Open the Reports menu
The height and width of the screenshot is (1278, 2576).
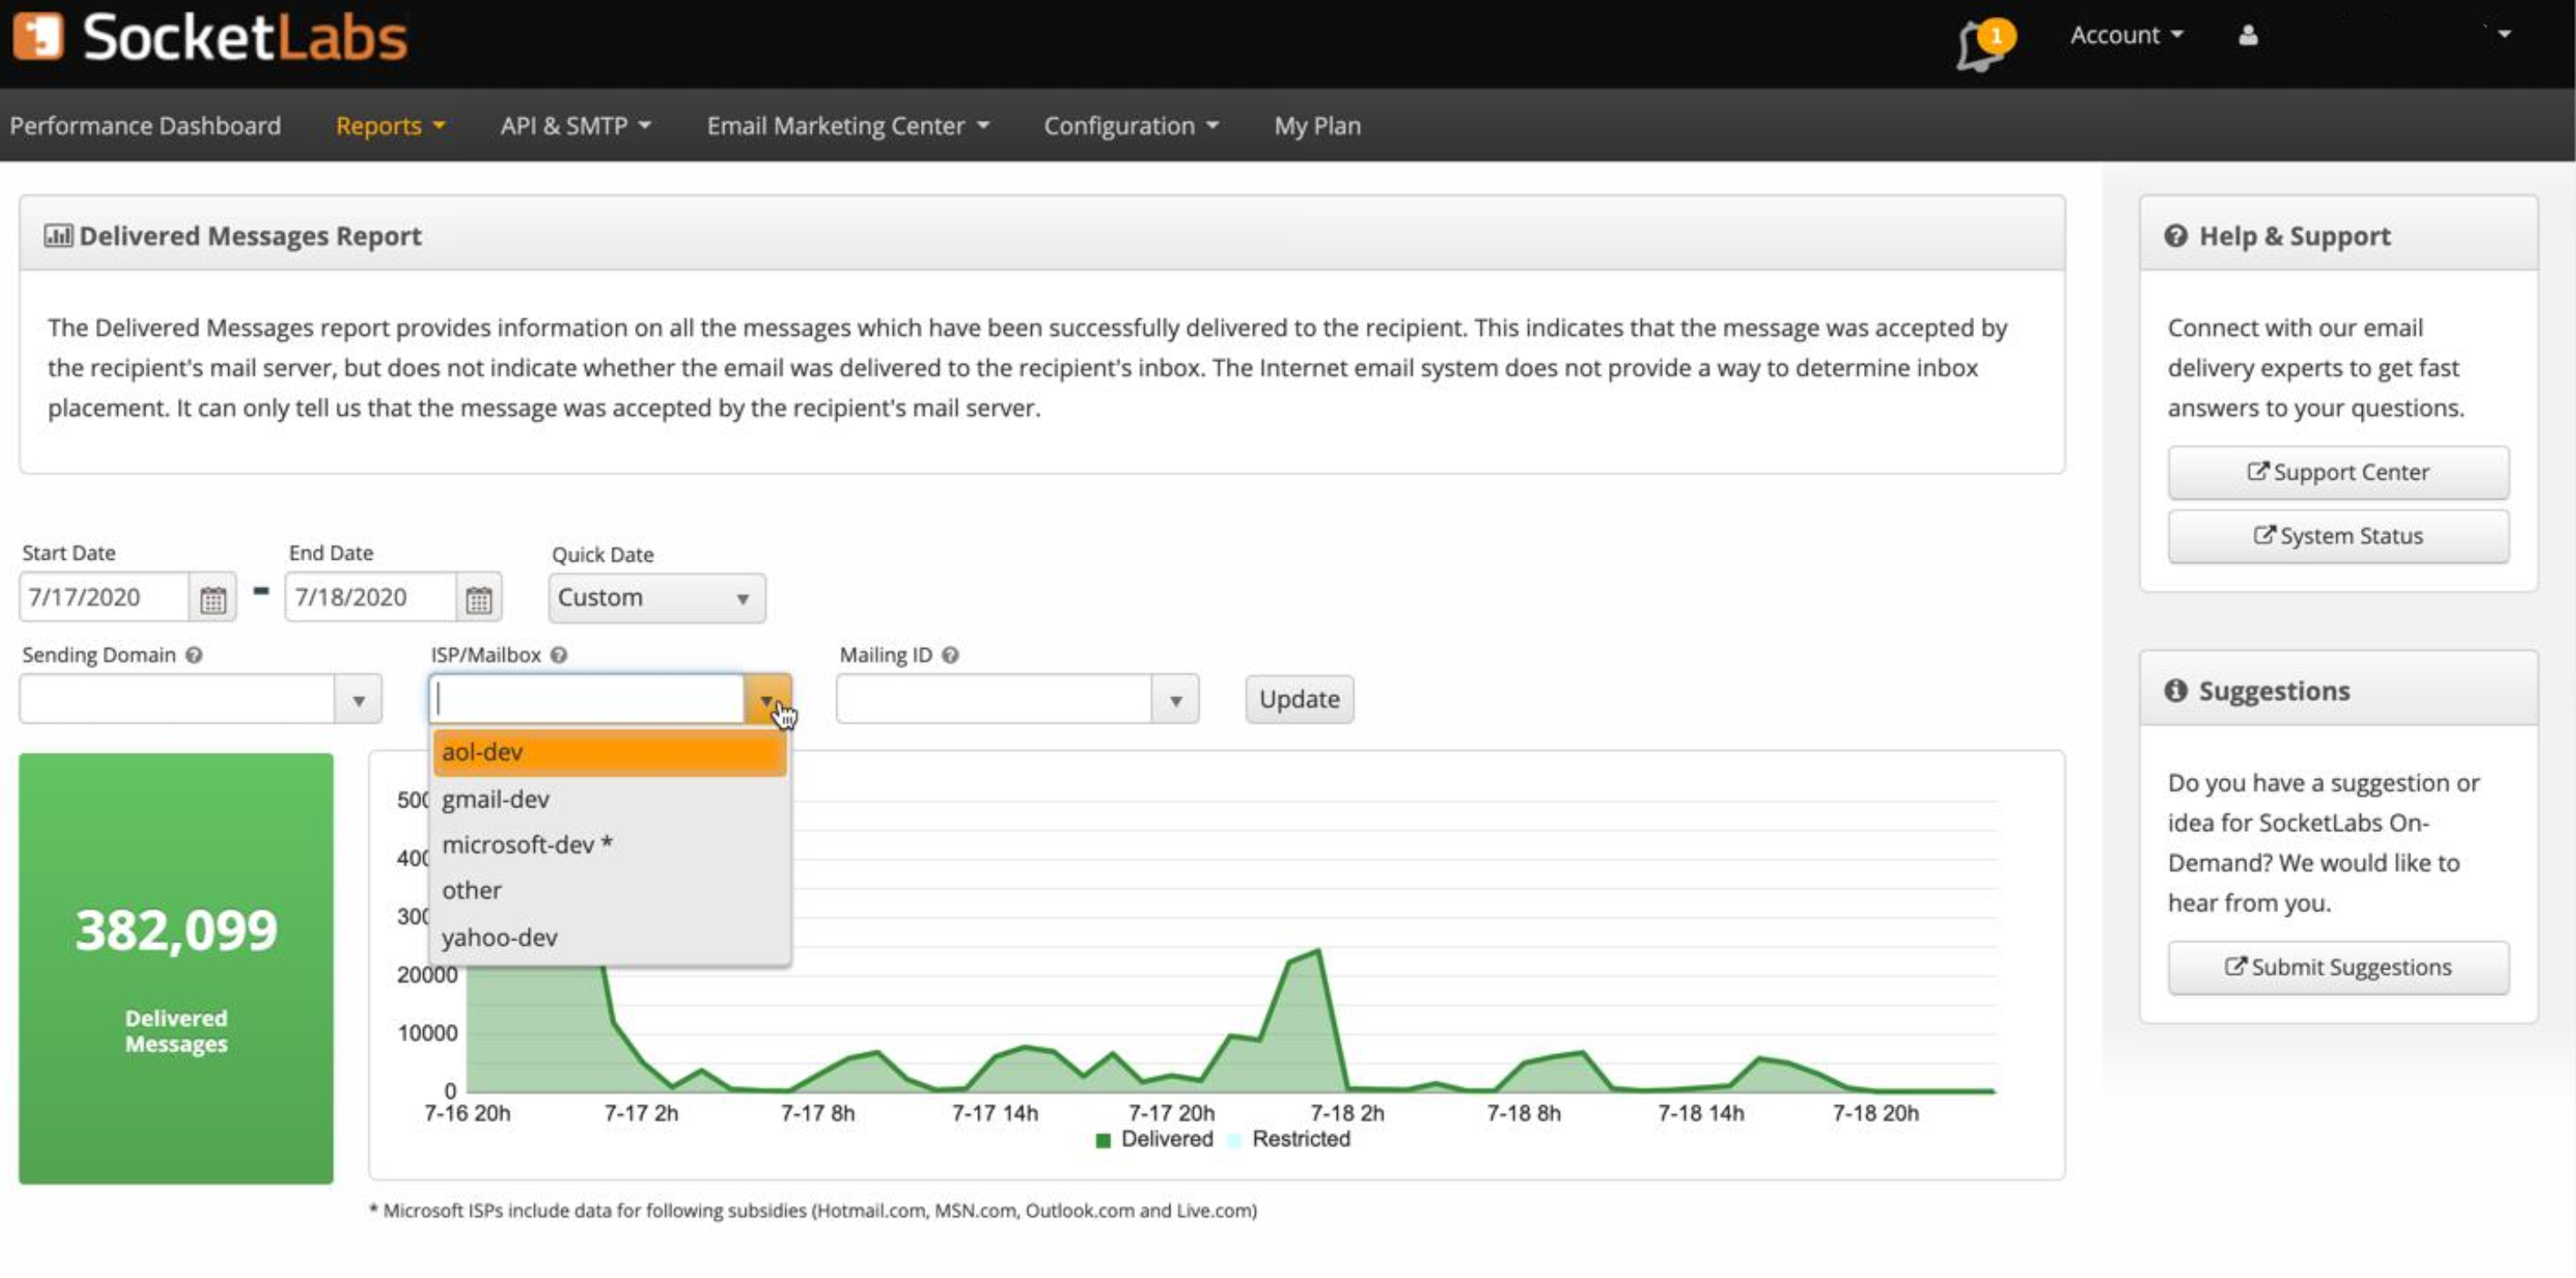[x=390, y=126]
